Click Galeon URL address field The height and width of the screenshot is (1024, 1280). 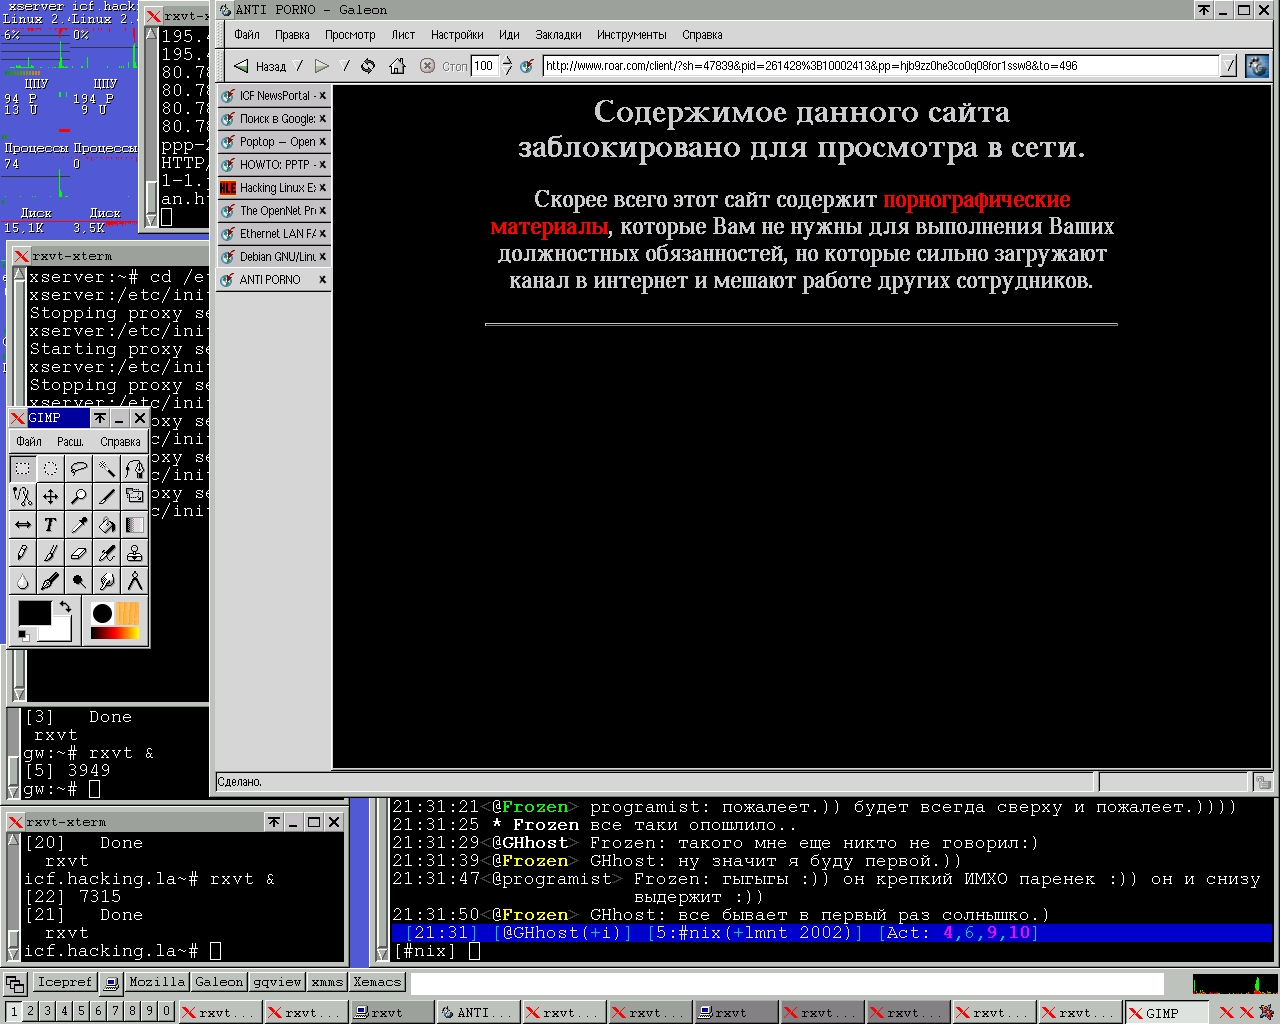pos(881,66)
